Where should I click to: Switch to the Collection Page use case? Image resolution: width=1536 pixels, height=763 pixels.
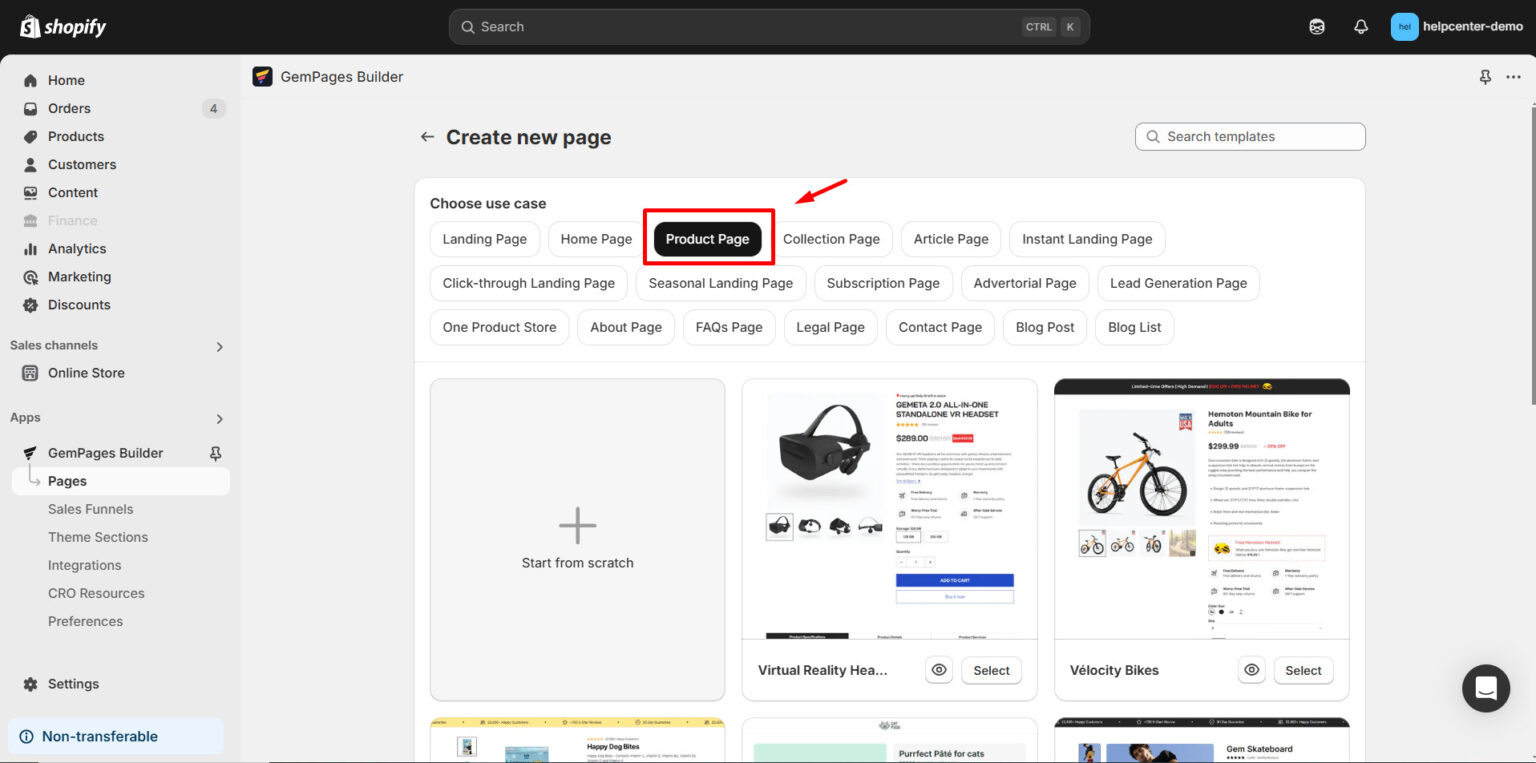tap(832, 238)
